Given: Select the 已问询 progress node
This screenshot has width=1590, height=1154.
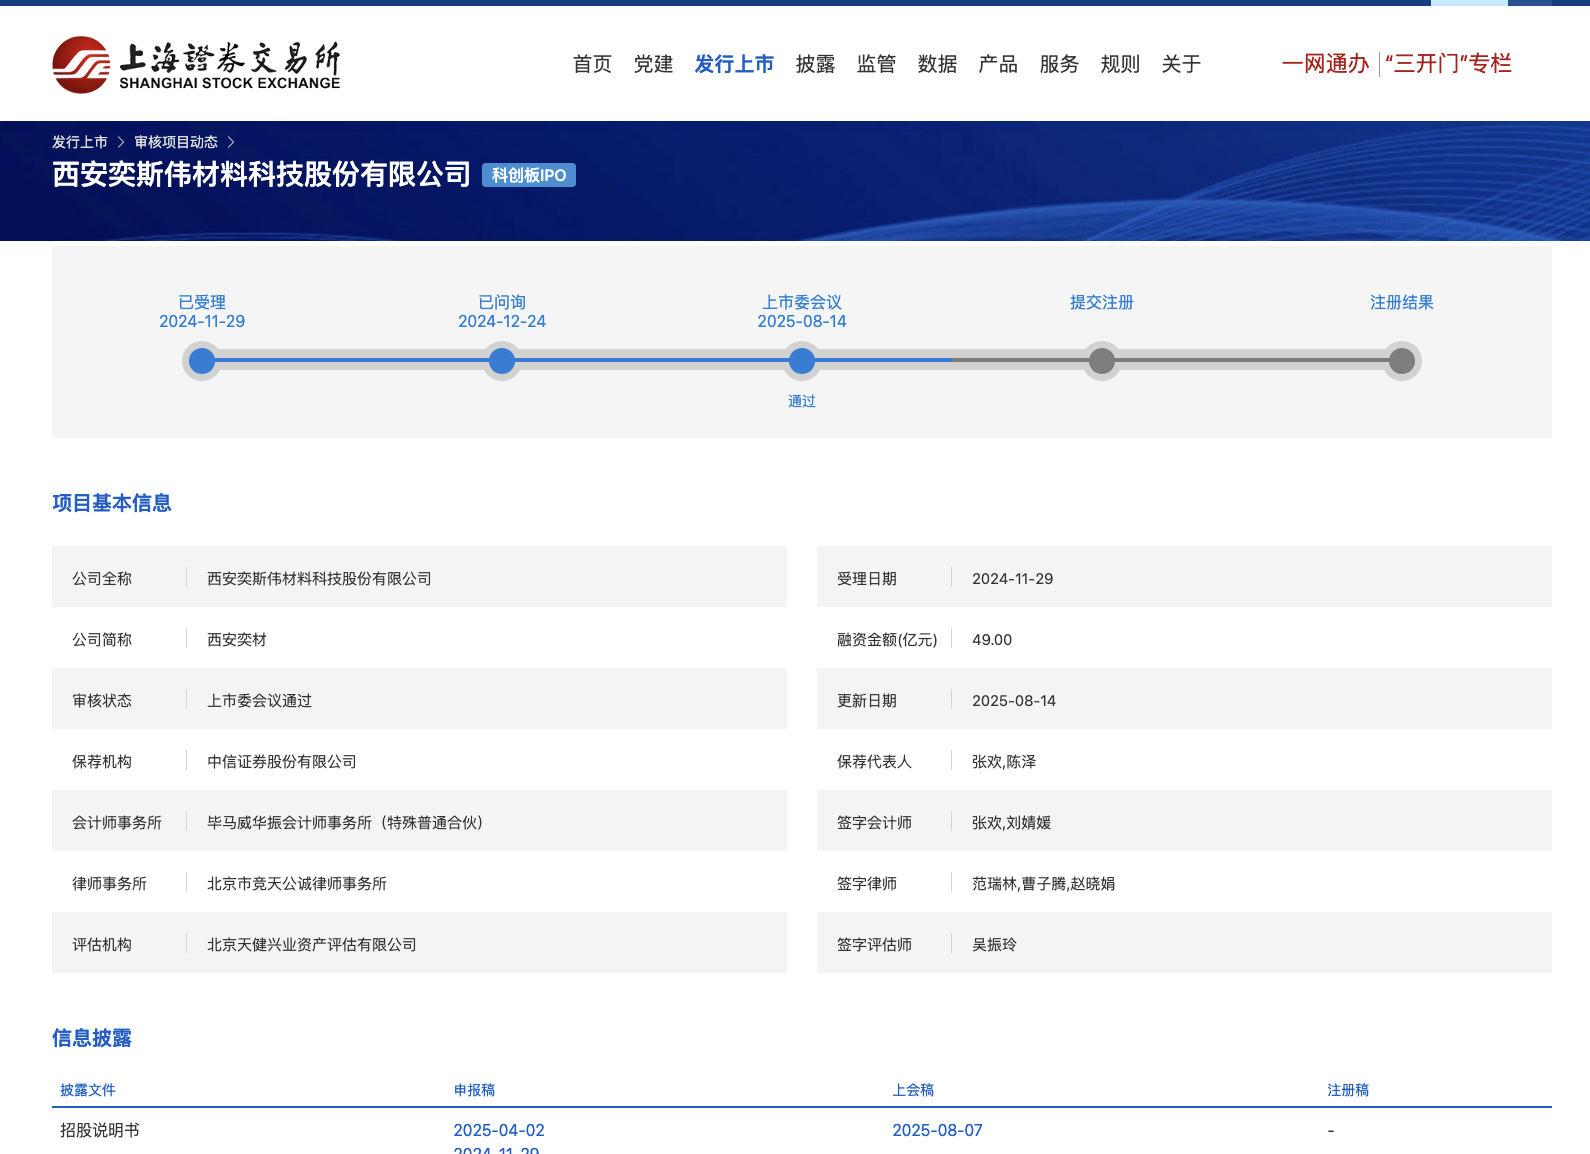Looking at the screenshot, I should click(502, 361).
